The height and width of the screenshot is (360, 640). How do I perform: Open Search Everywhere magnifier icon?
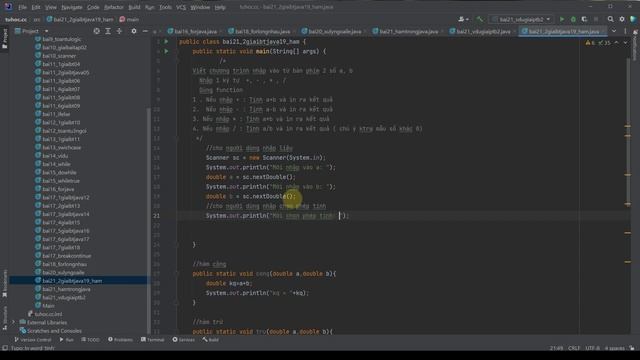(x=610, y=19)
